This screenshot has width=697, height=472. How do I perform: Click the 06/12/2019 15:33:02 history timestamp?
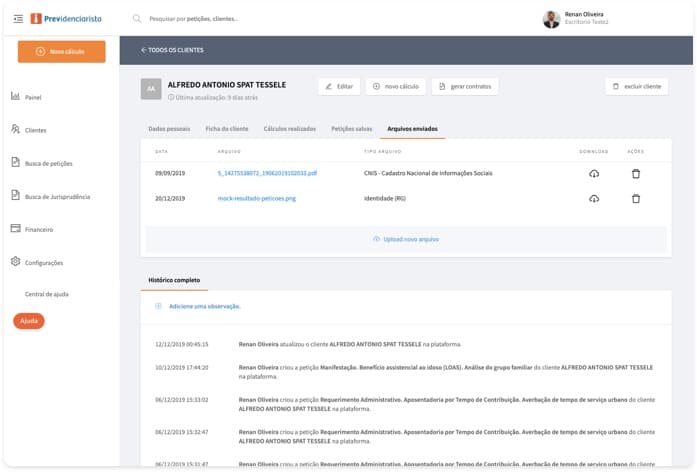[x=181, y=400]
